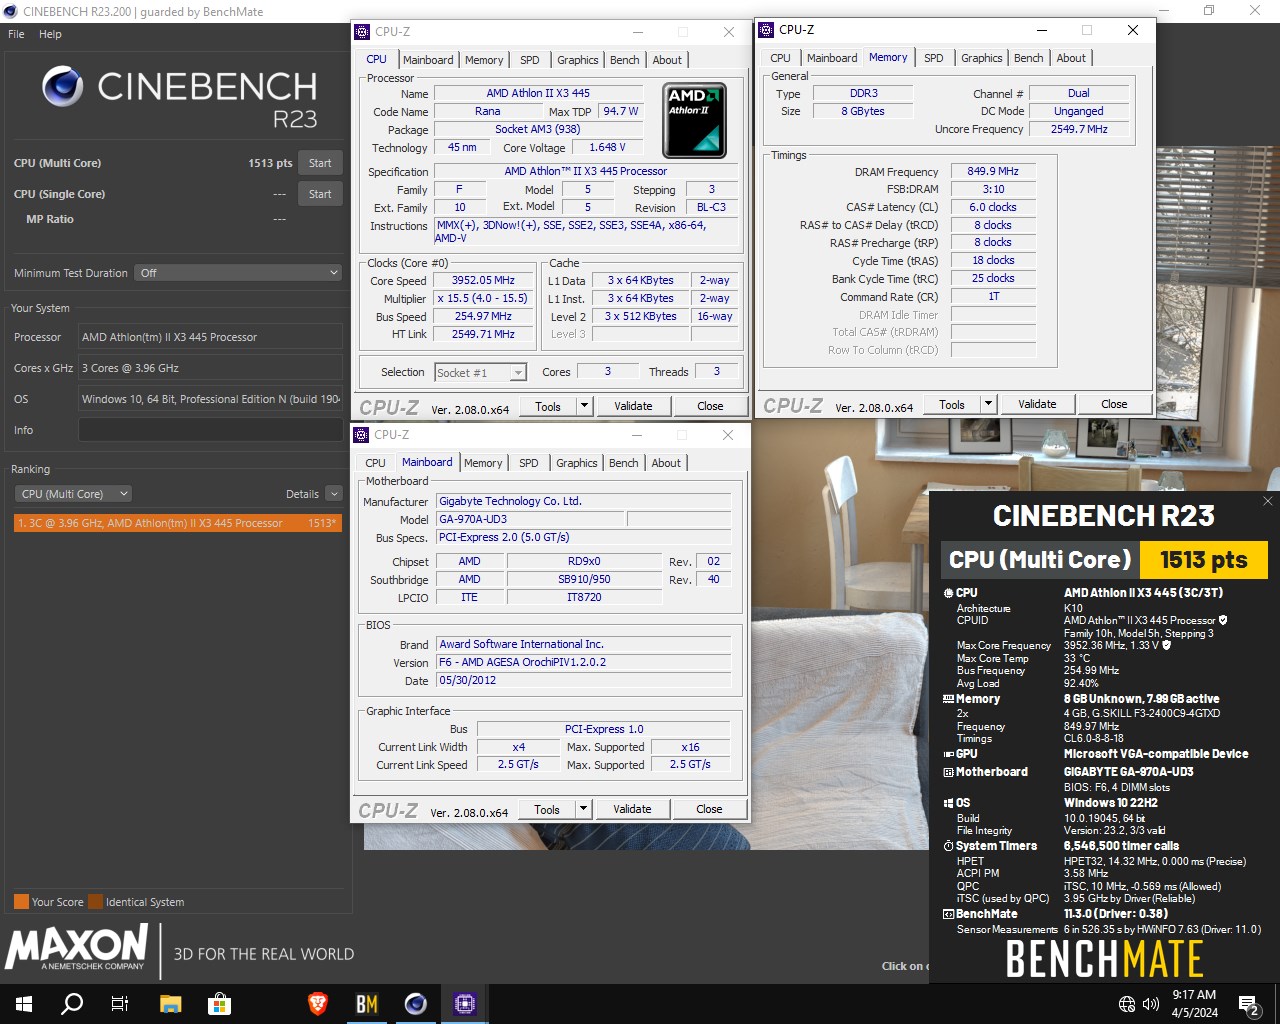Click the Core Voltage value 1.648 V
This screenshot has width=1280, height=1024.
(607, 147)
